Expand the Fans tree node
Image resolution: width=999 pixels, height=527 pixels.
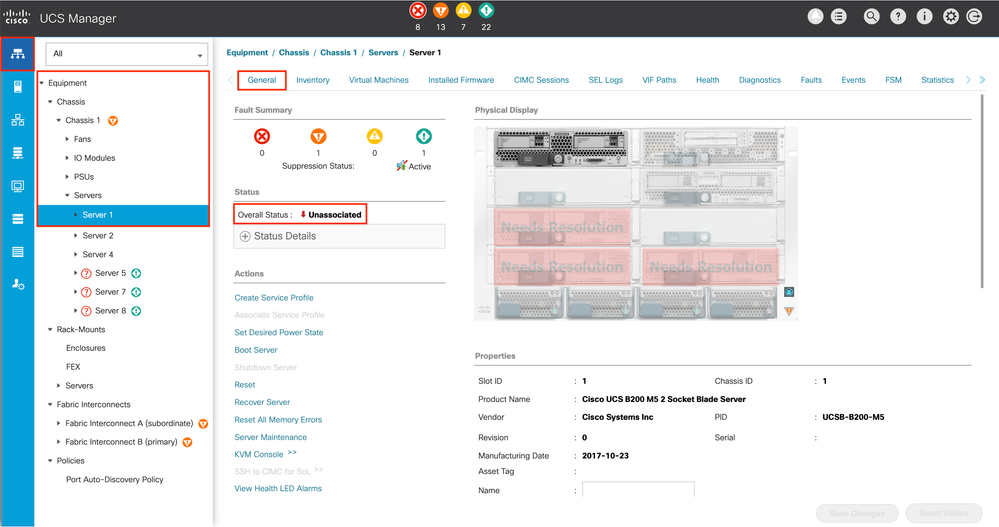pos(68,139)
